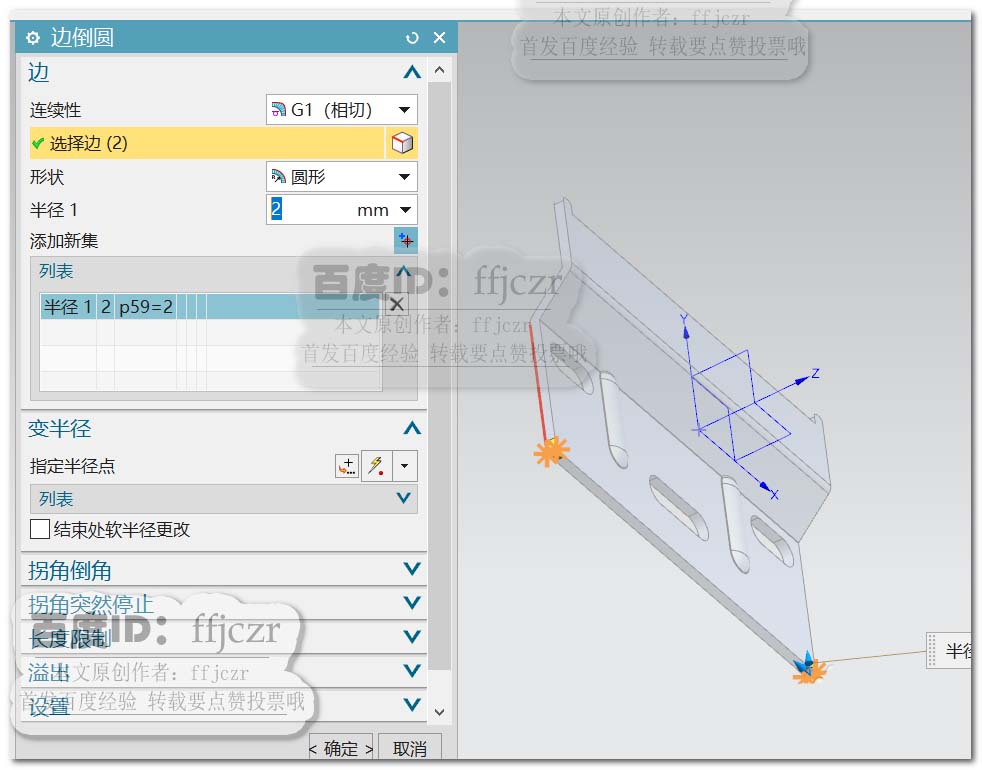Viewport: 982px width, 770px height.
Task: Expand the 拐角突然停止 section
Action: point(411,603)
